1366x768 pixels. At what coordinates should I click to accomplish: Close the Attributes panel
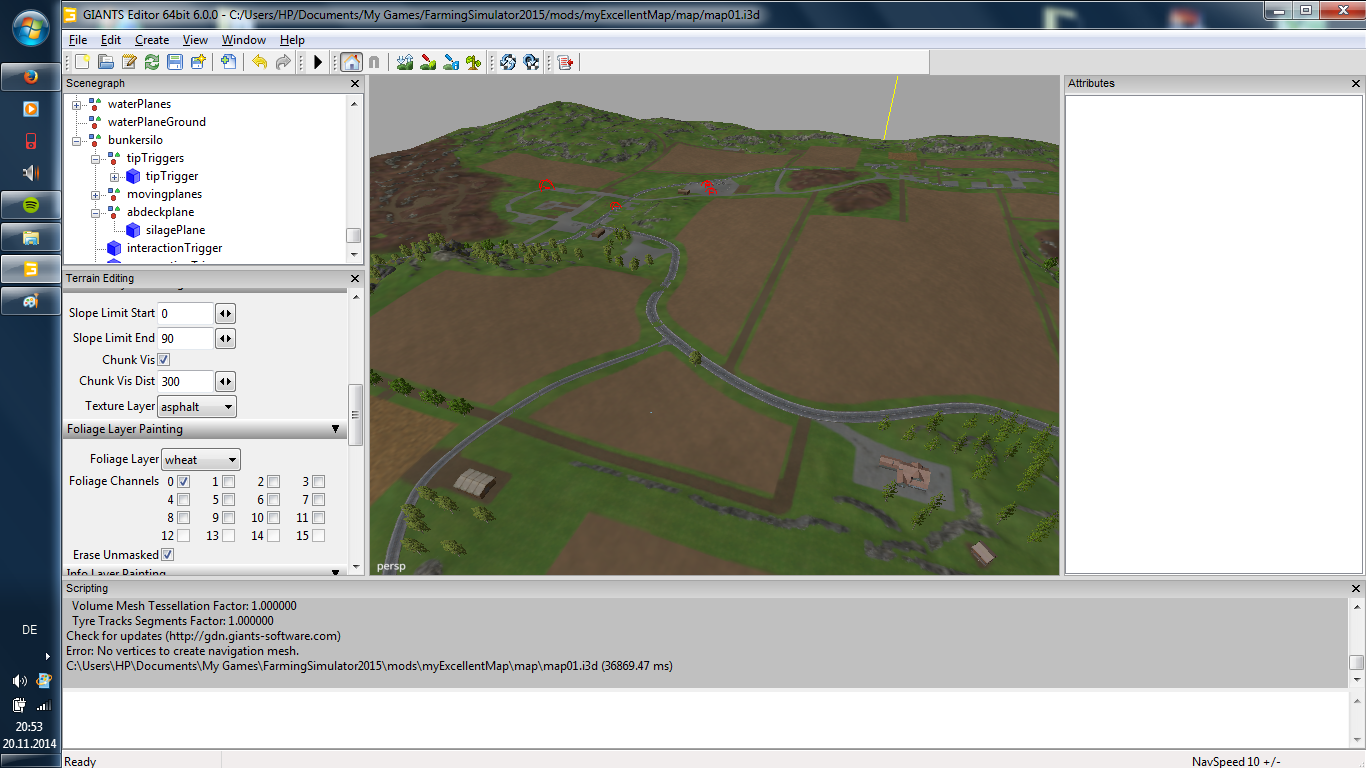(x=1356, y=83)
